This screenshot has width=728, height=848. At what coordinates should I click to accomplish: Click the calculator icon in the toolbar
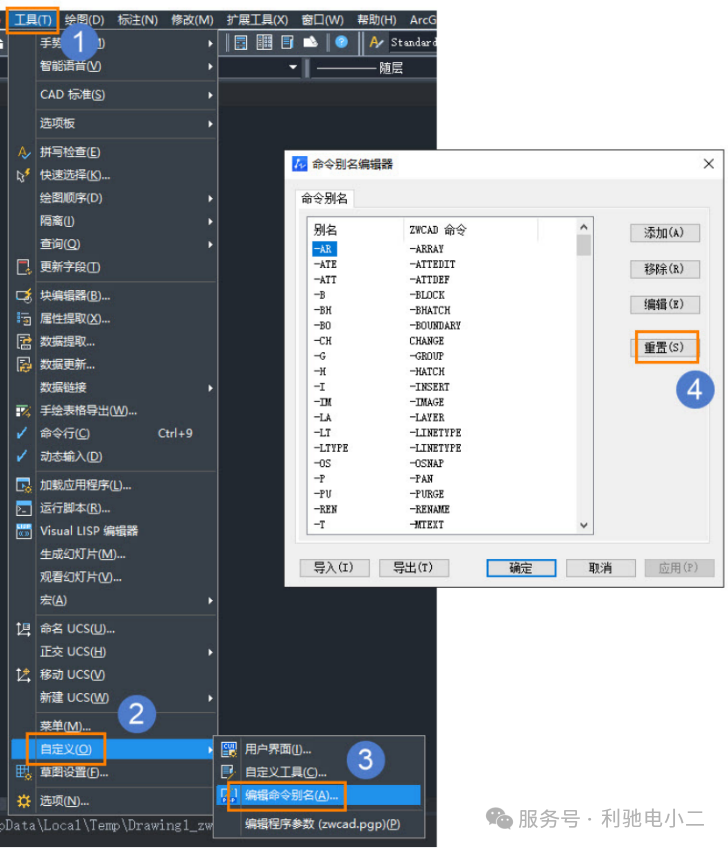coord(241,42)
